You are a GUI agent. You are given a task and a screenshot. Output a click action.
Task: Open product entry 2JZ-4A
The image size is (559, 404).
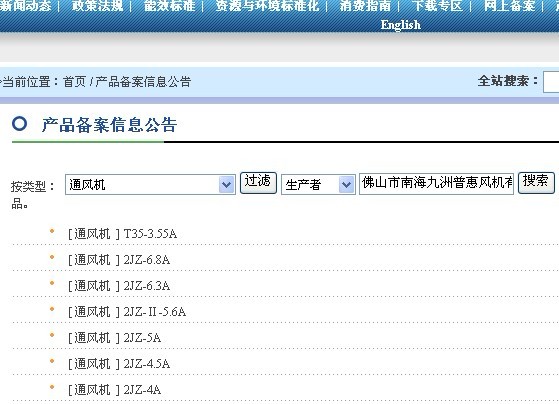tap(114, 389)
